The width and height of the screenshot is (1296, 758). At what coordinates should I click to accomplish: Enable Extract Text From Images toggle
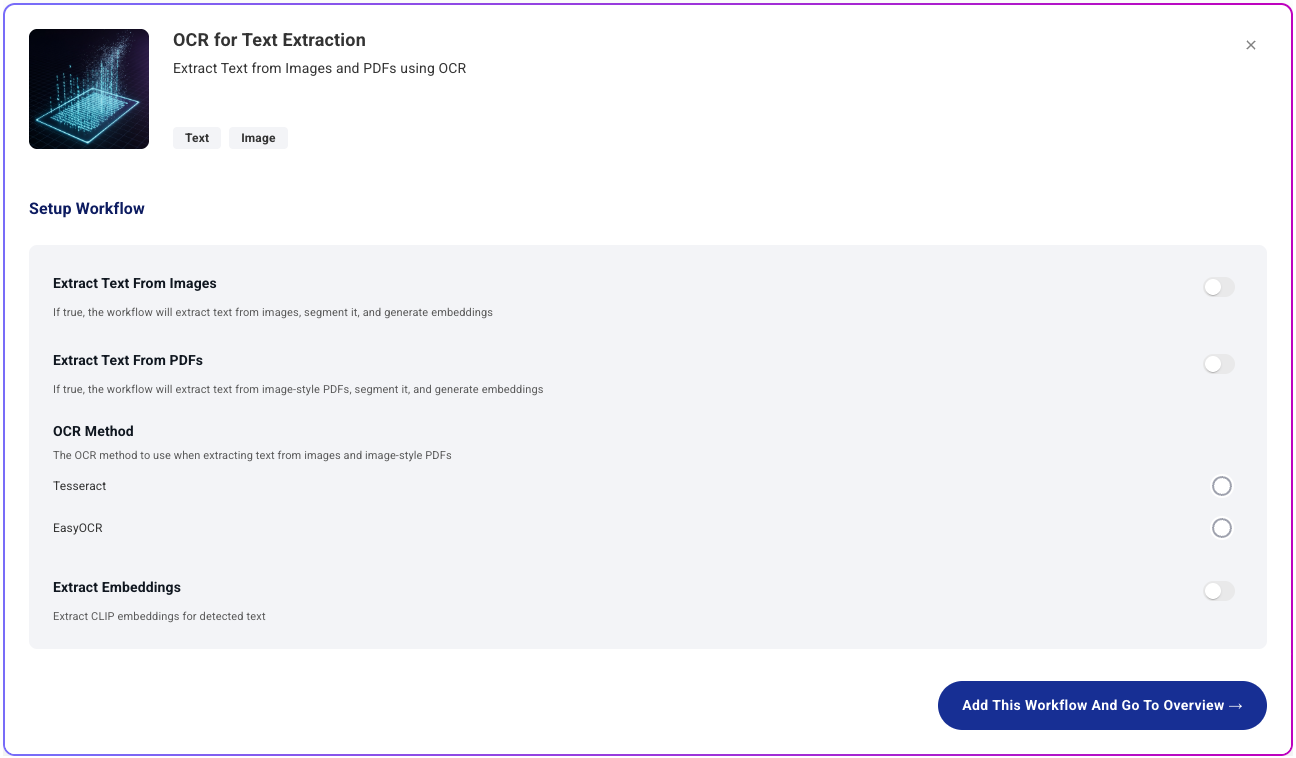[1219, 287]
